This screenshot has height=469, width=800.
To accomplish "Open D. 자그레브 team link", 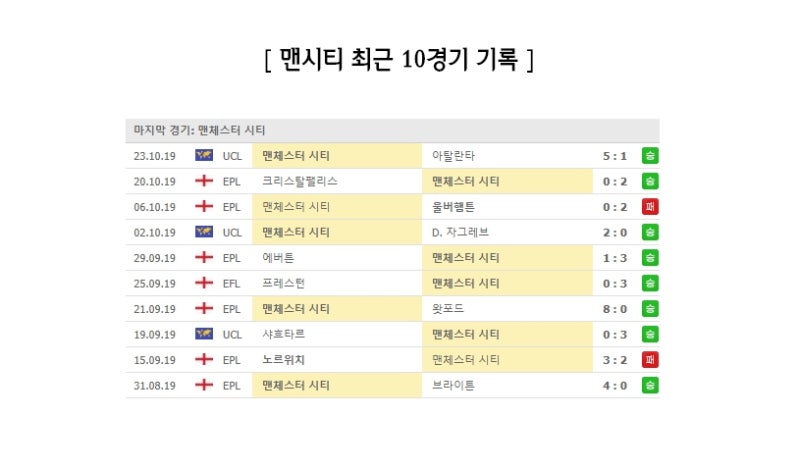I will [x=460, y=232].
